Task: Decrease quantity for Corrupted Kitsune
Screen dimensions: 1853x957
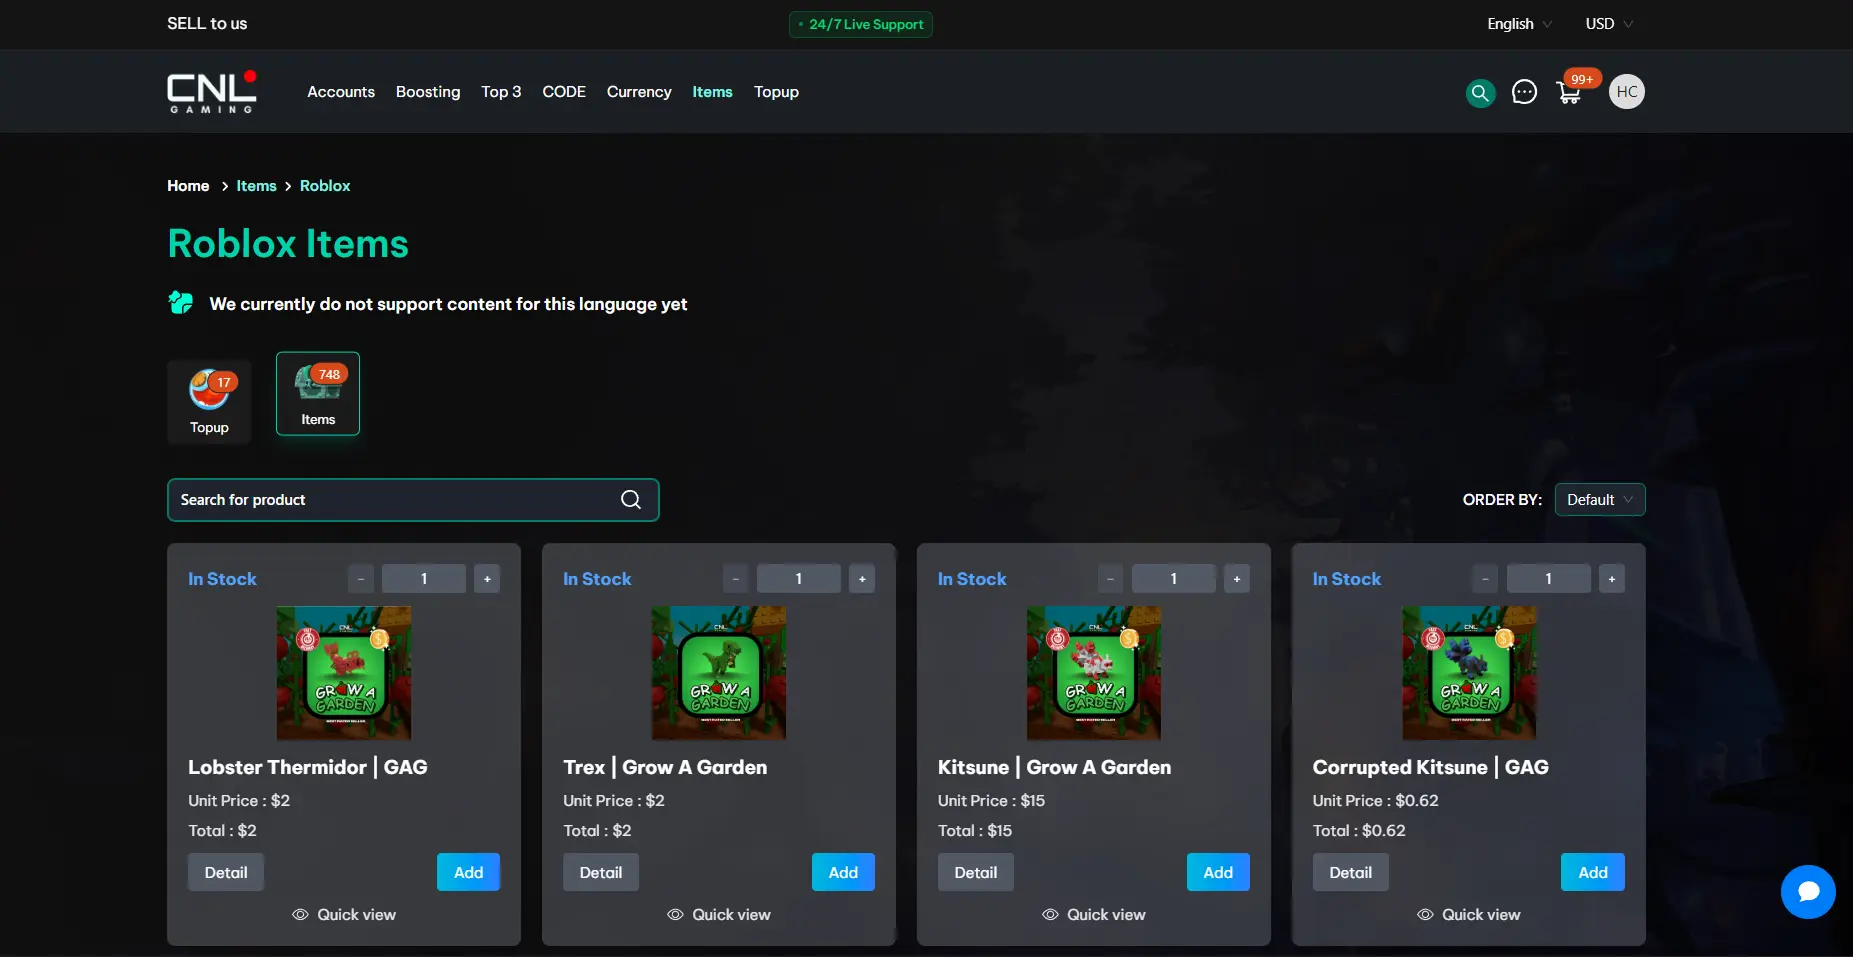Action: pyautogui.click(x=1486, y=579)
